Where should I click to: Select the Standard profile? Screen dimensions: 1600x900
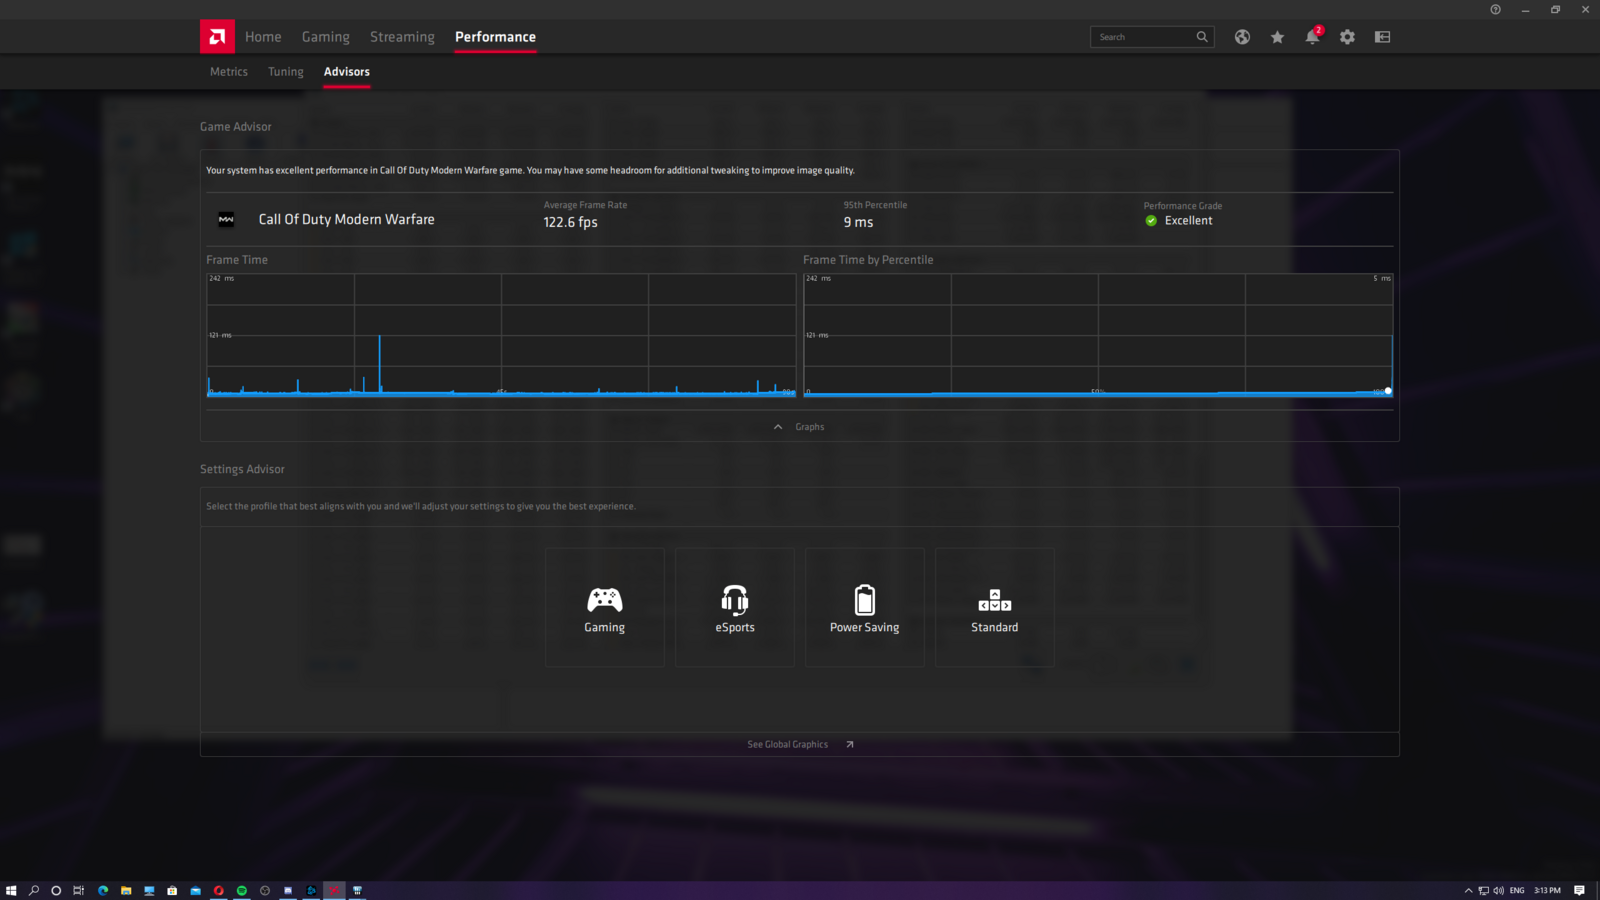click(995, 607)
